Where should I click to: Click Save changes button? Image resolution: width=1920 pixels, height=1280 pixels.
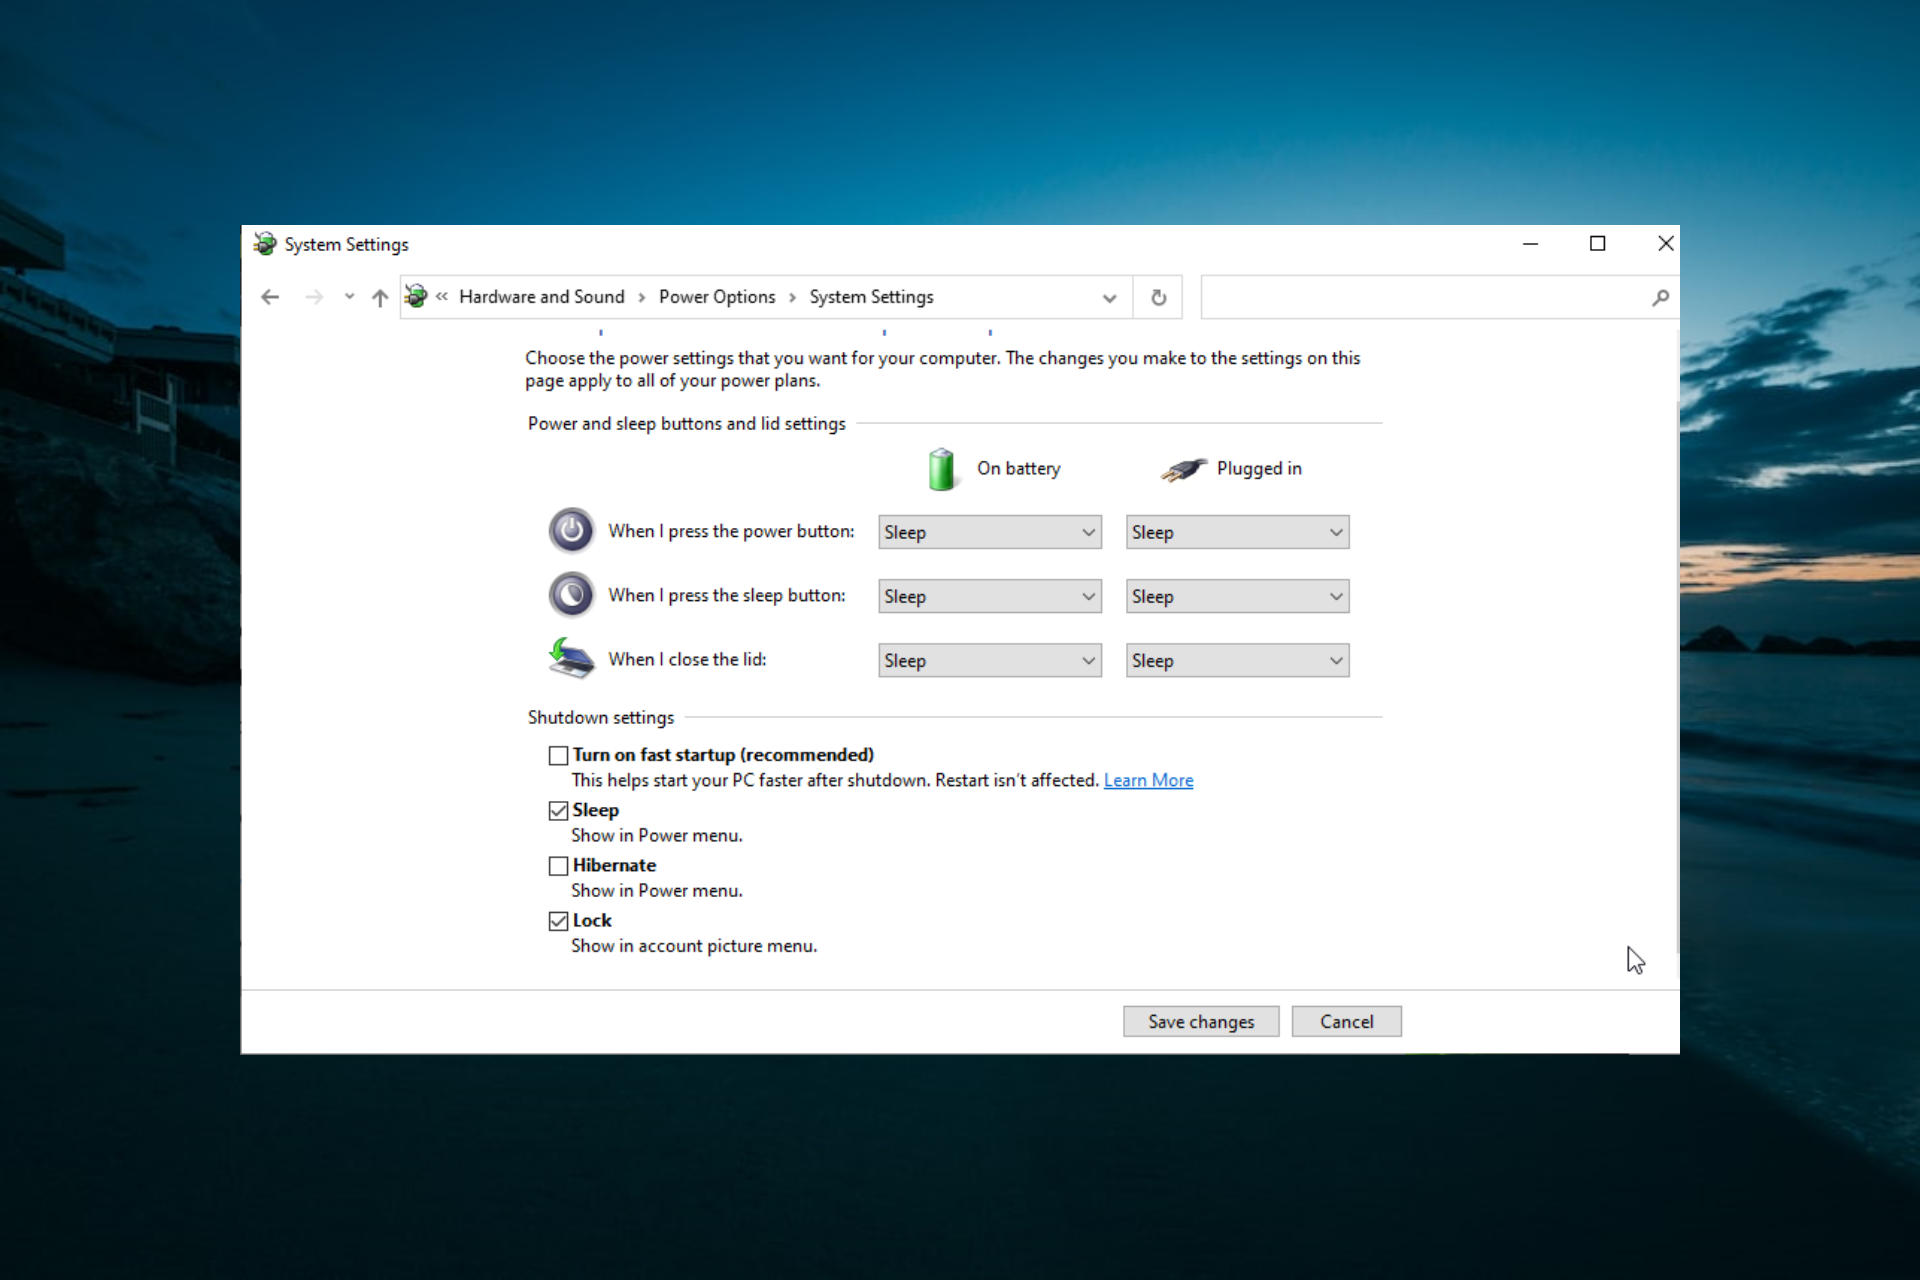tap(1200, 1021)
